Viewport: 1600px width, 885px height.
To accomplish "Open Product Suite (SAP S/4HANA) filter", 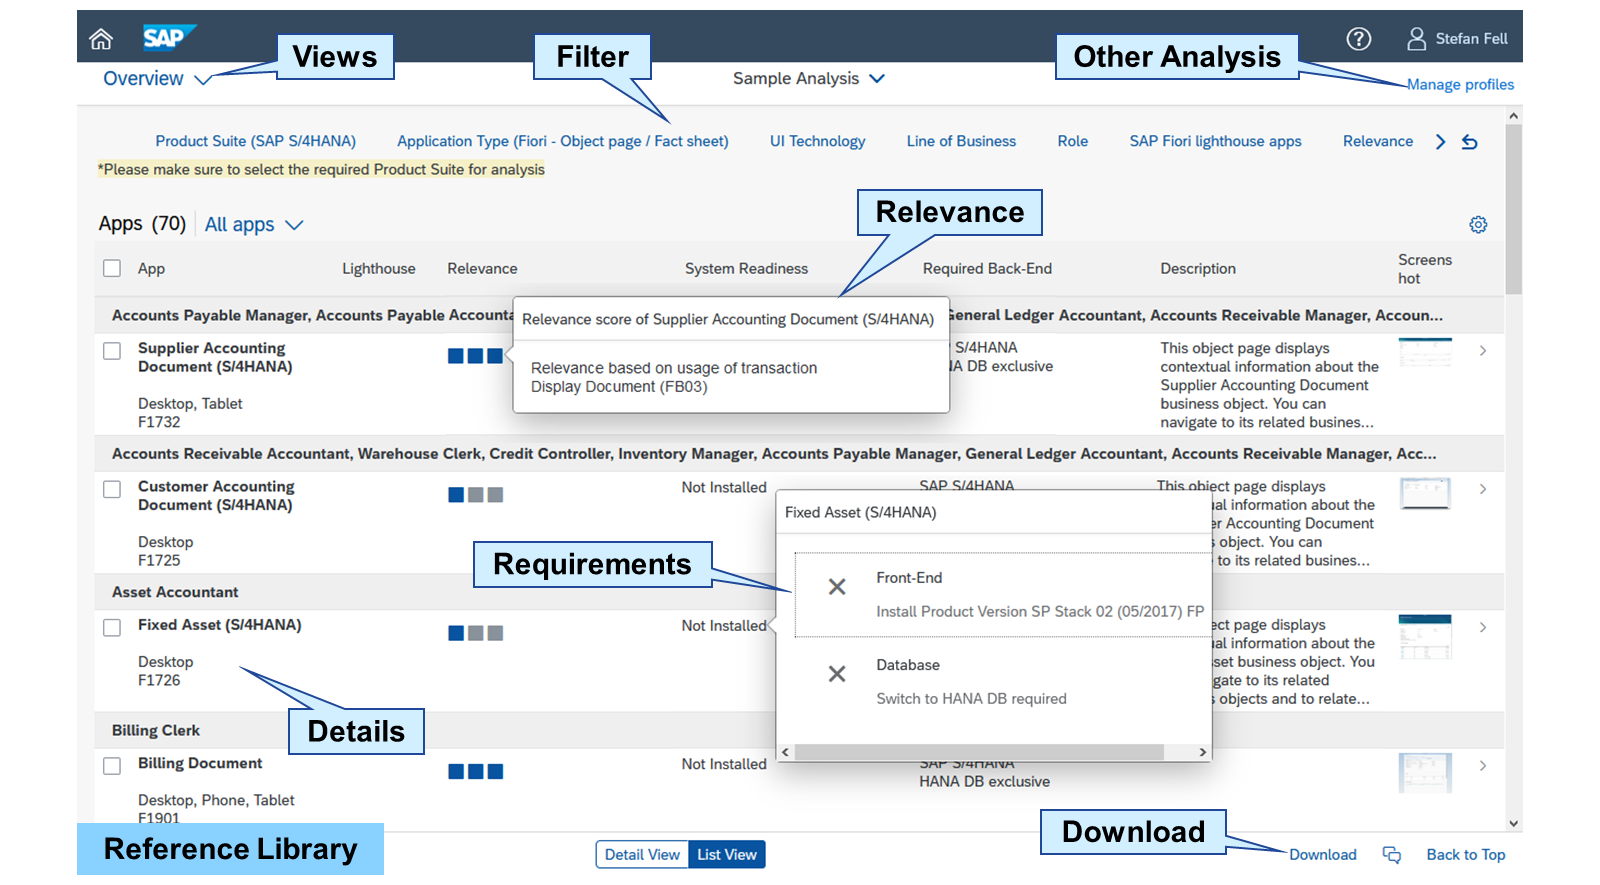I will click(255, 142).
